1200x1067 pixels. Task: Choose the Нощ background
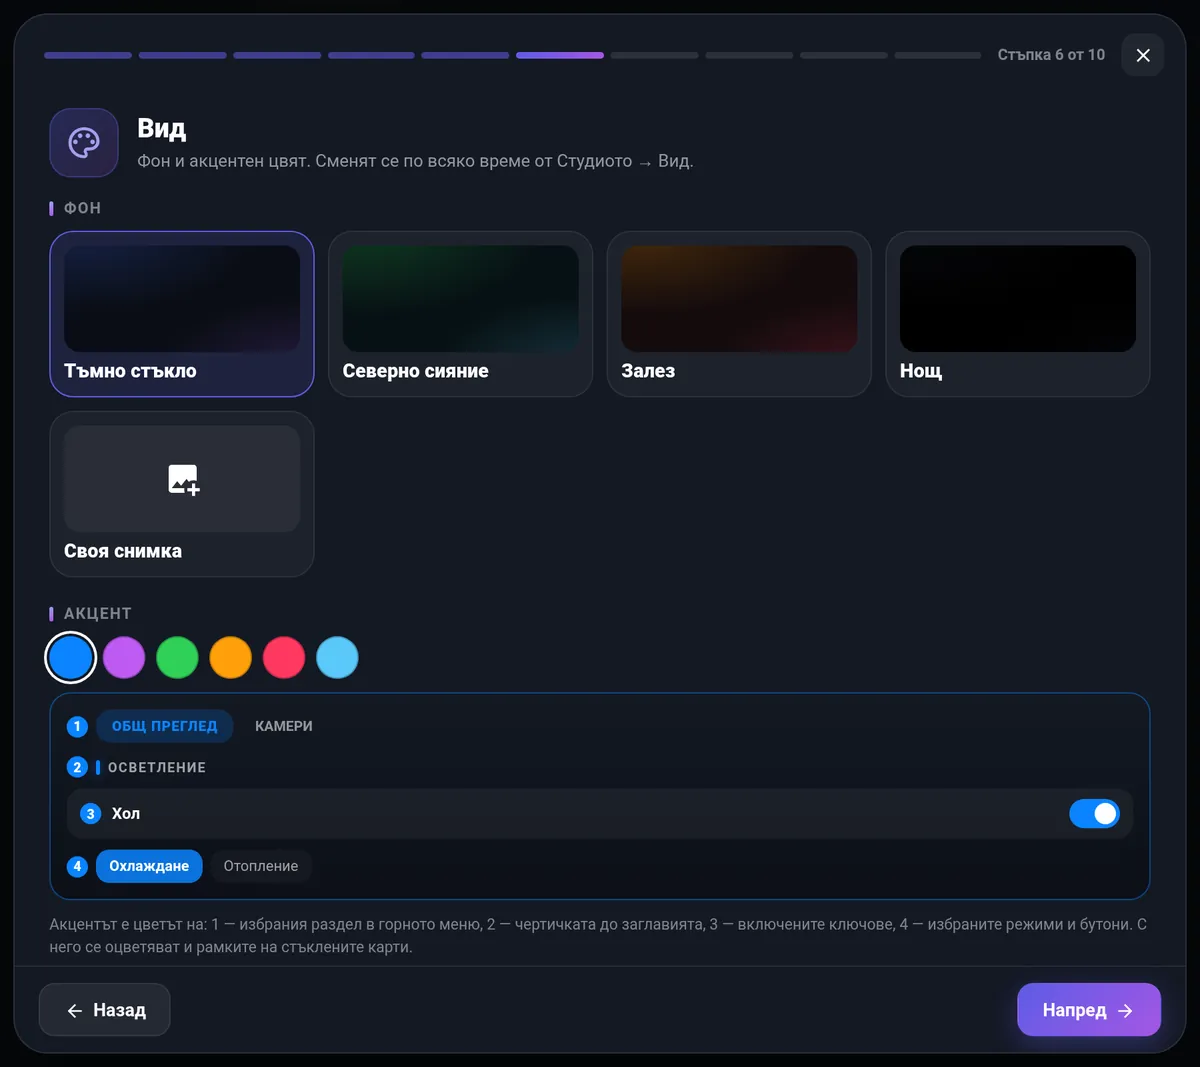pyautogui.click(x=1018, y=314)
